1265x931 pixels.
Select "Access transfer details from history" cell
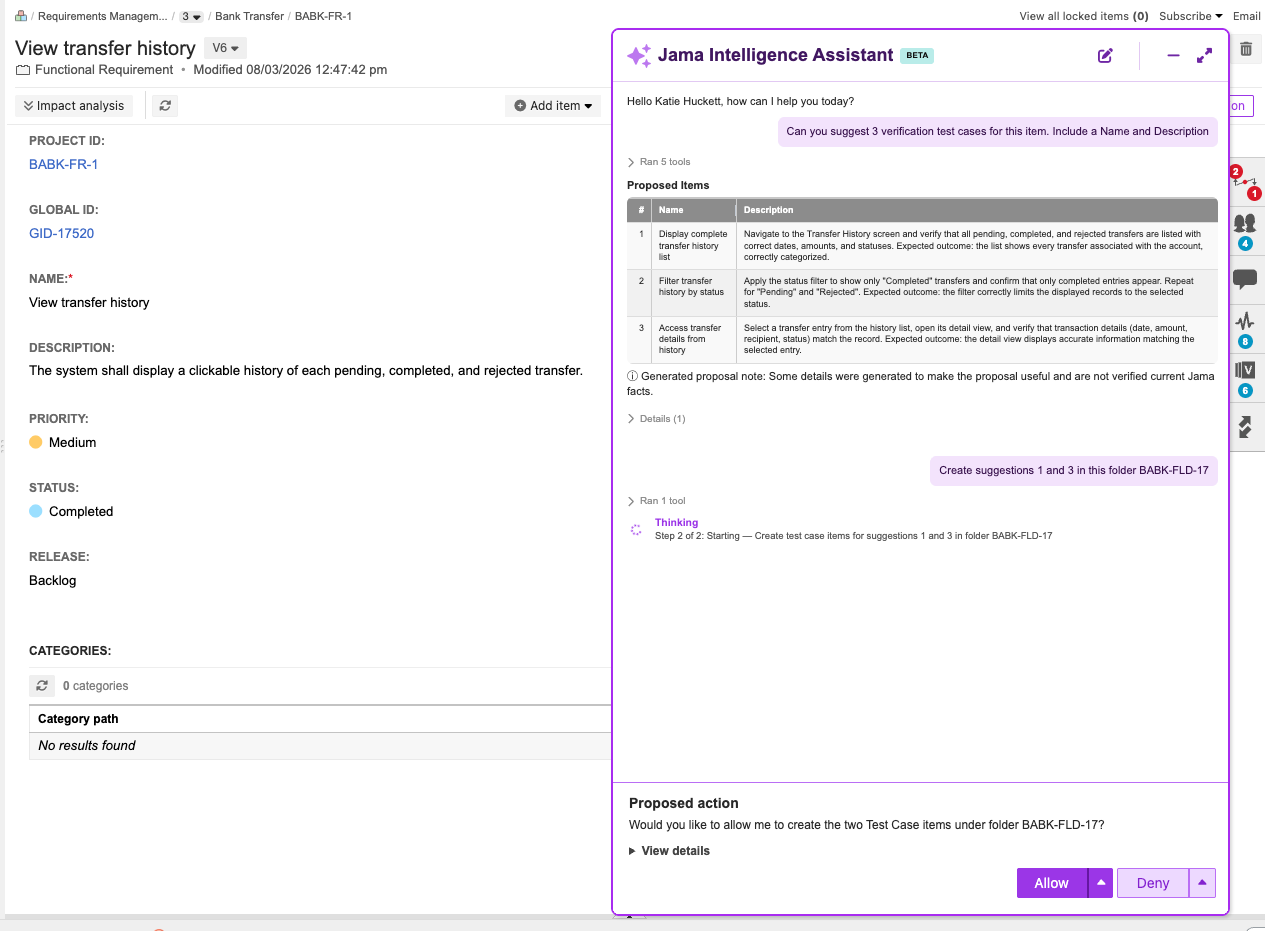(x=694, y=339)
